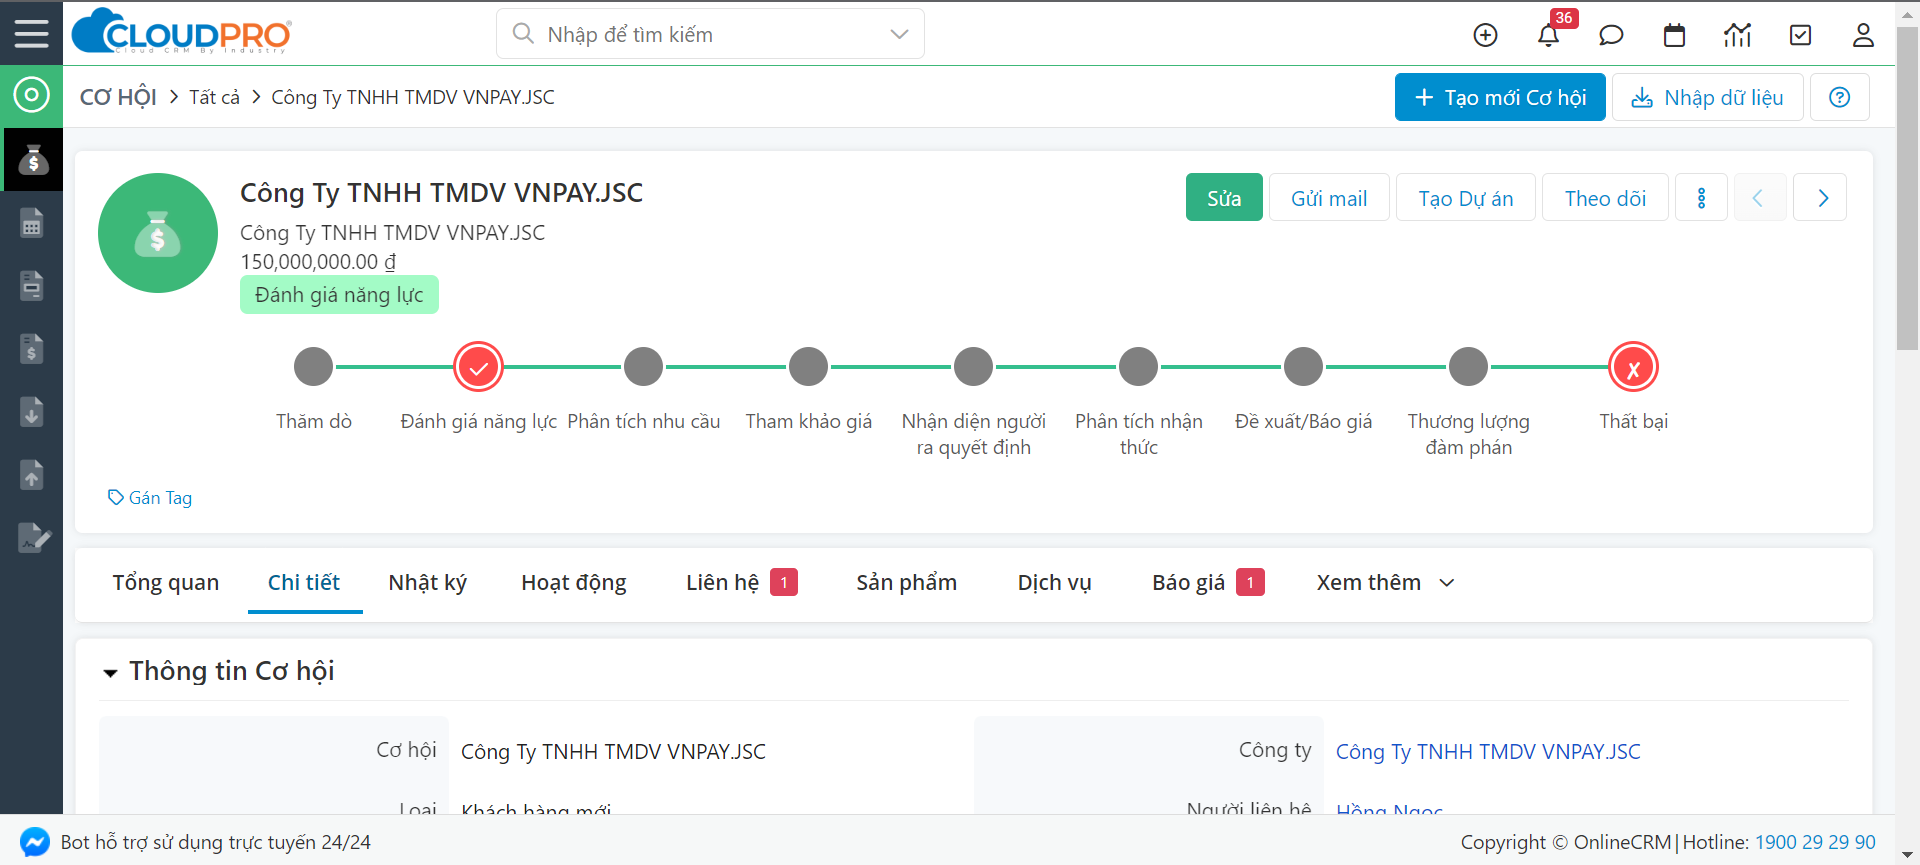The height and width of the screenshot is (865, 1920).
Task: Go to the next record arrow
Action: [x=1820, y=197]
